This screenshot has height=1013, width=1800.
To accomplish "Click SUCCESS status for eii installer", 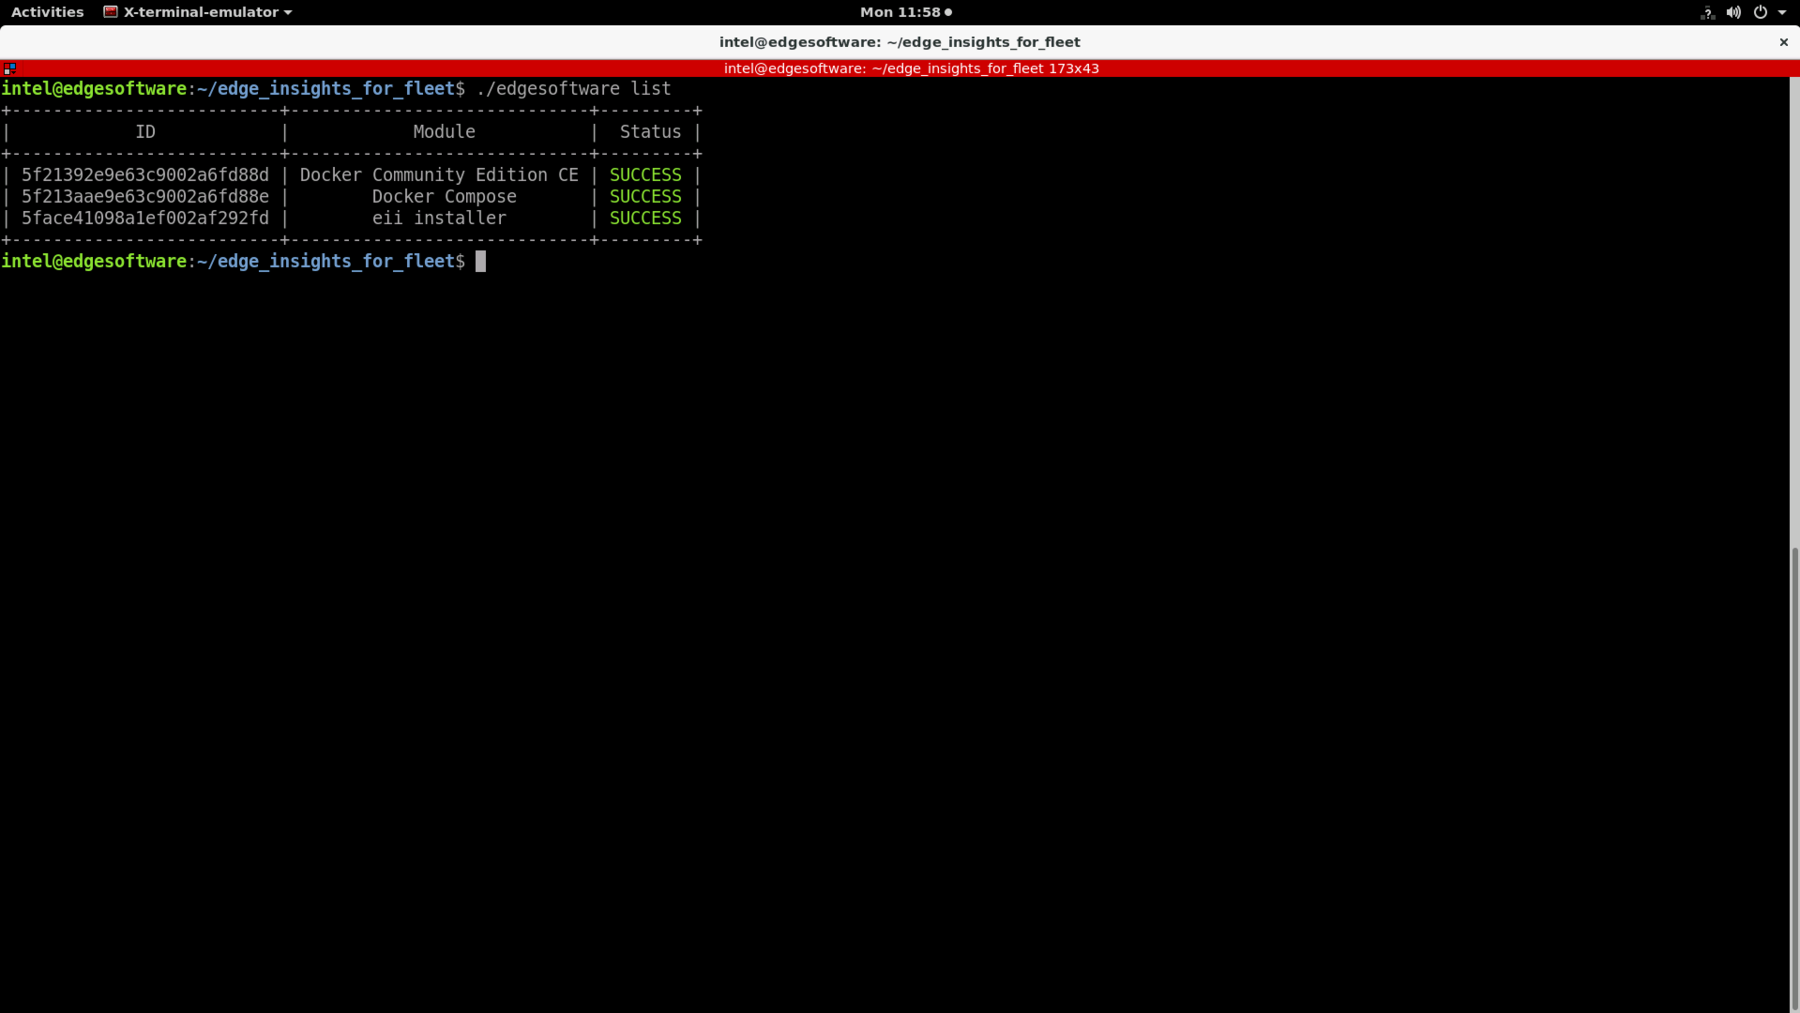I will pos(645,218).
